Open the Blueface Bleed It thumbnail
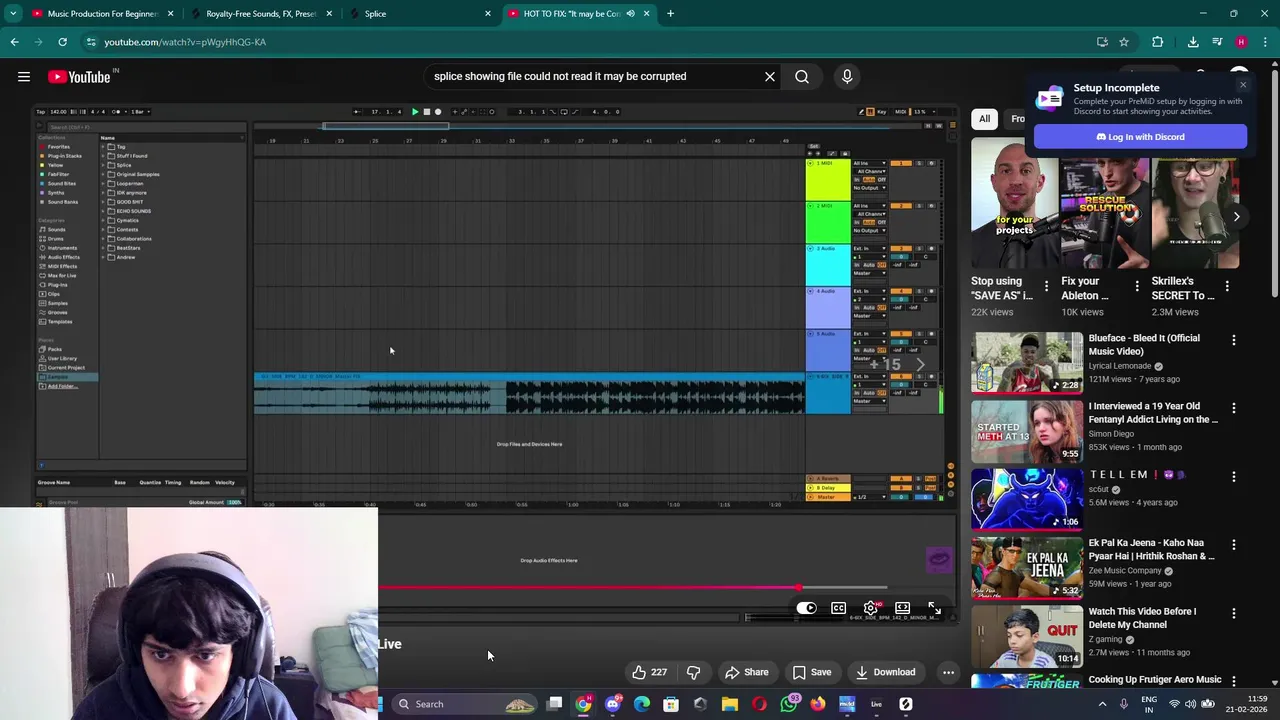 click(x=1027, y=363)
